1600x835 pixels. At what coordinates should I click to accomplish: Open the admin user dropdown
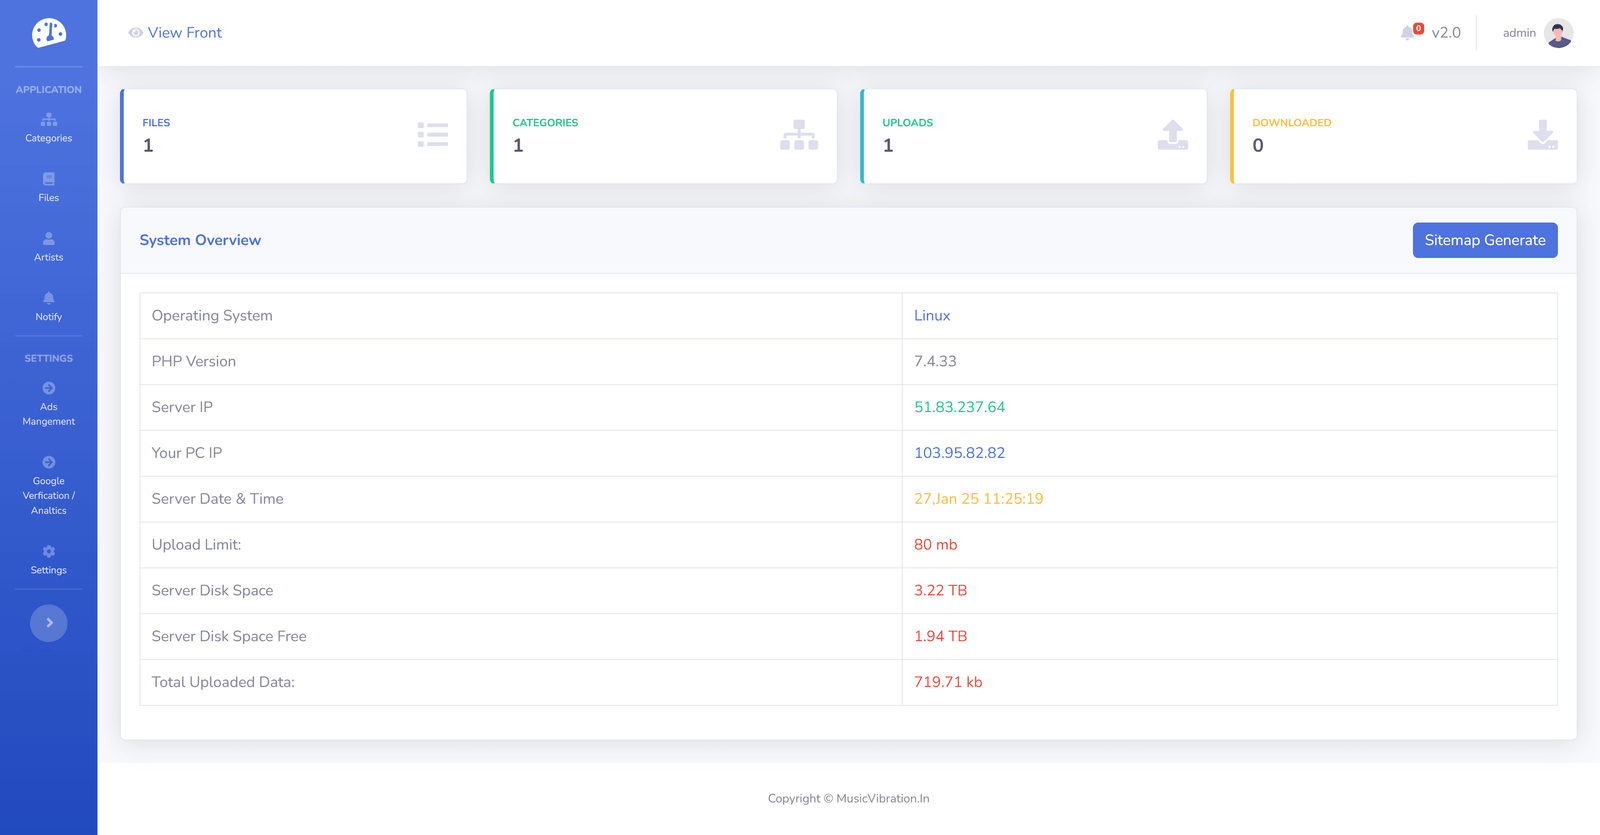(1519, 33)
